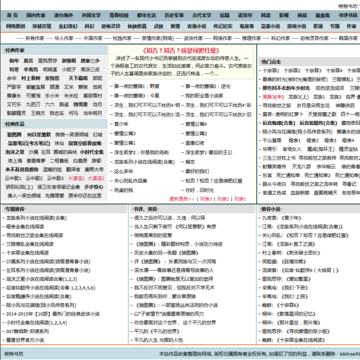Open red 大漠谣1 link in 经典作品
This screenshot has height=360, width=360.
76,178
